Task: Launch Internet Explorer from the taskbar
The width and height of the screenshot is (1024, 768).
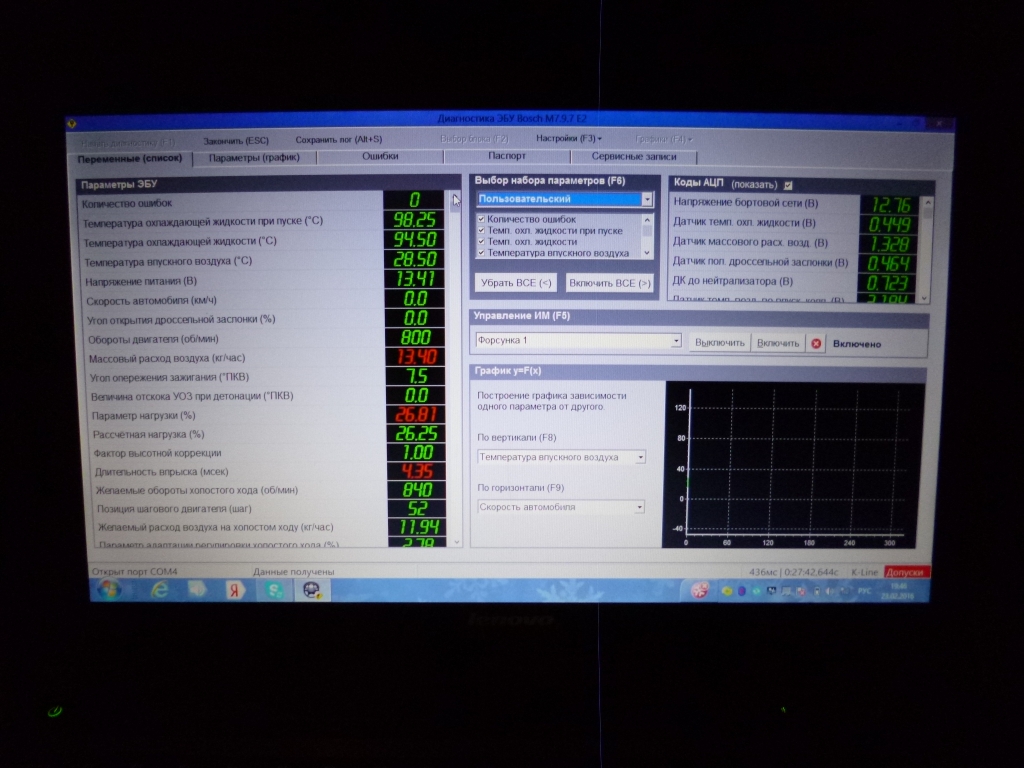Action: [x=159, y=590]
